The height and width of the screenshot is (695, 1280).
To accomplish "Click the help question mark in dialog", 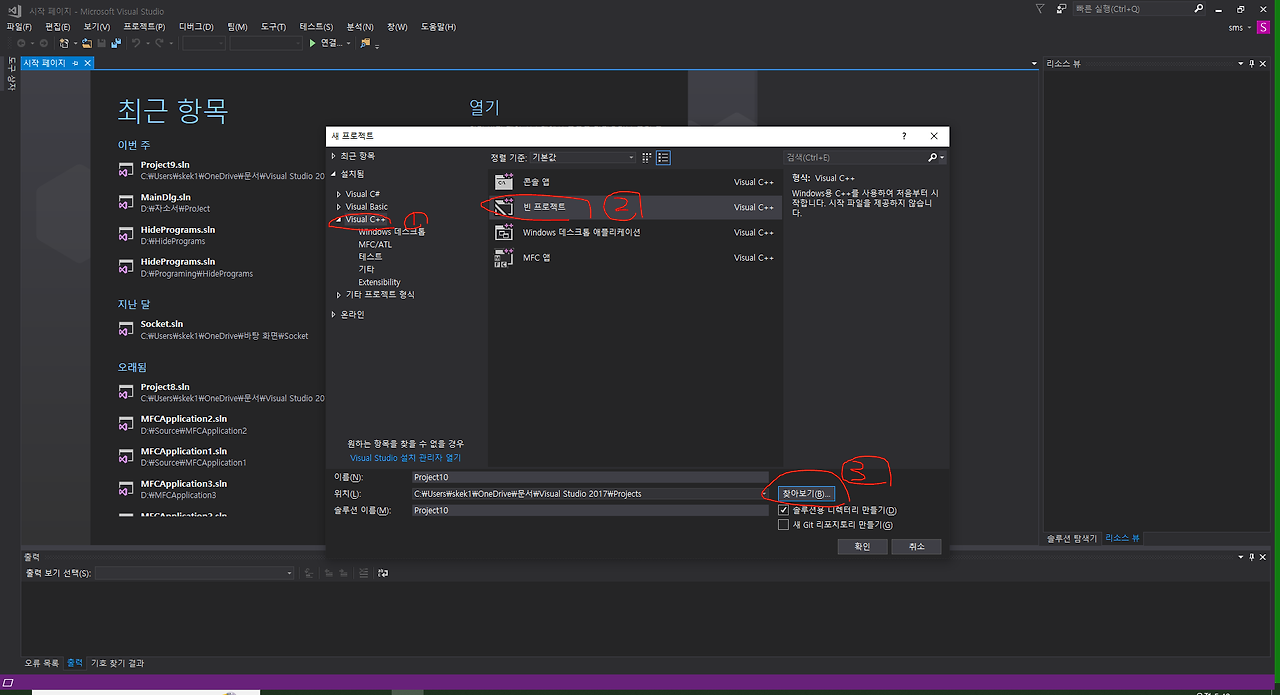I will 904,136.
